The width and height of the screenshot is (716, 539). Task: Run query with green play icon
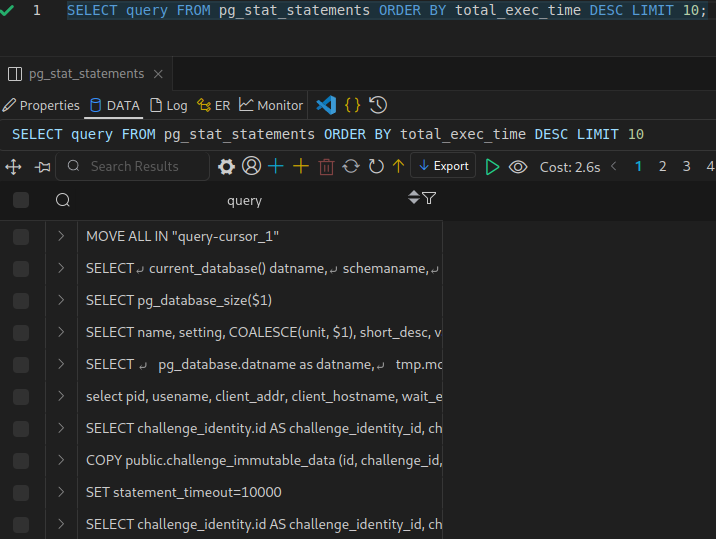492,167
